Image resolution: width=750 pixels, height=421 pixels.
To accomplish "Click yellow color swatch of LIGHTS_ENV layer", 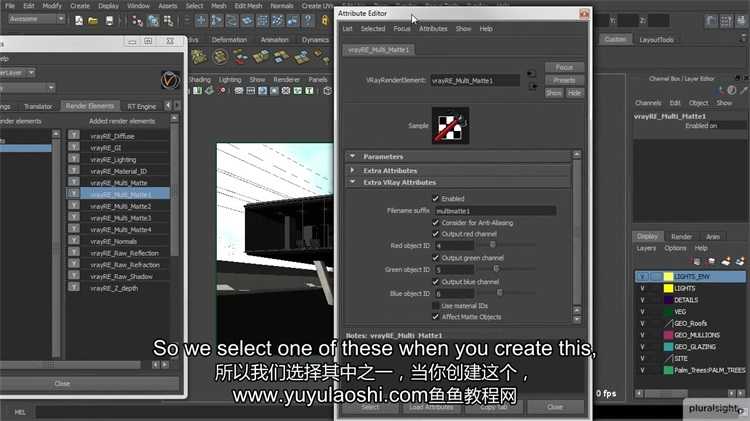I will click(668, 277).
